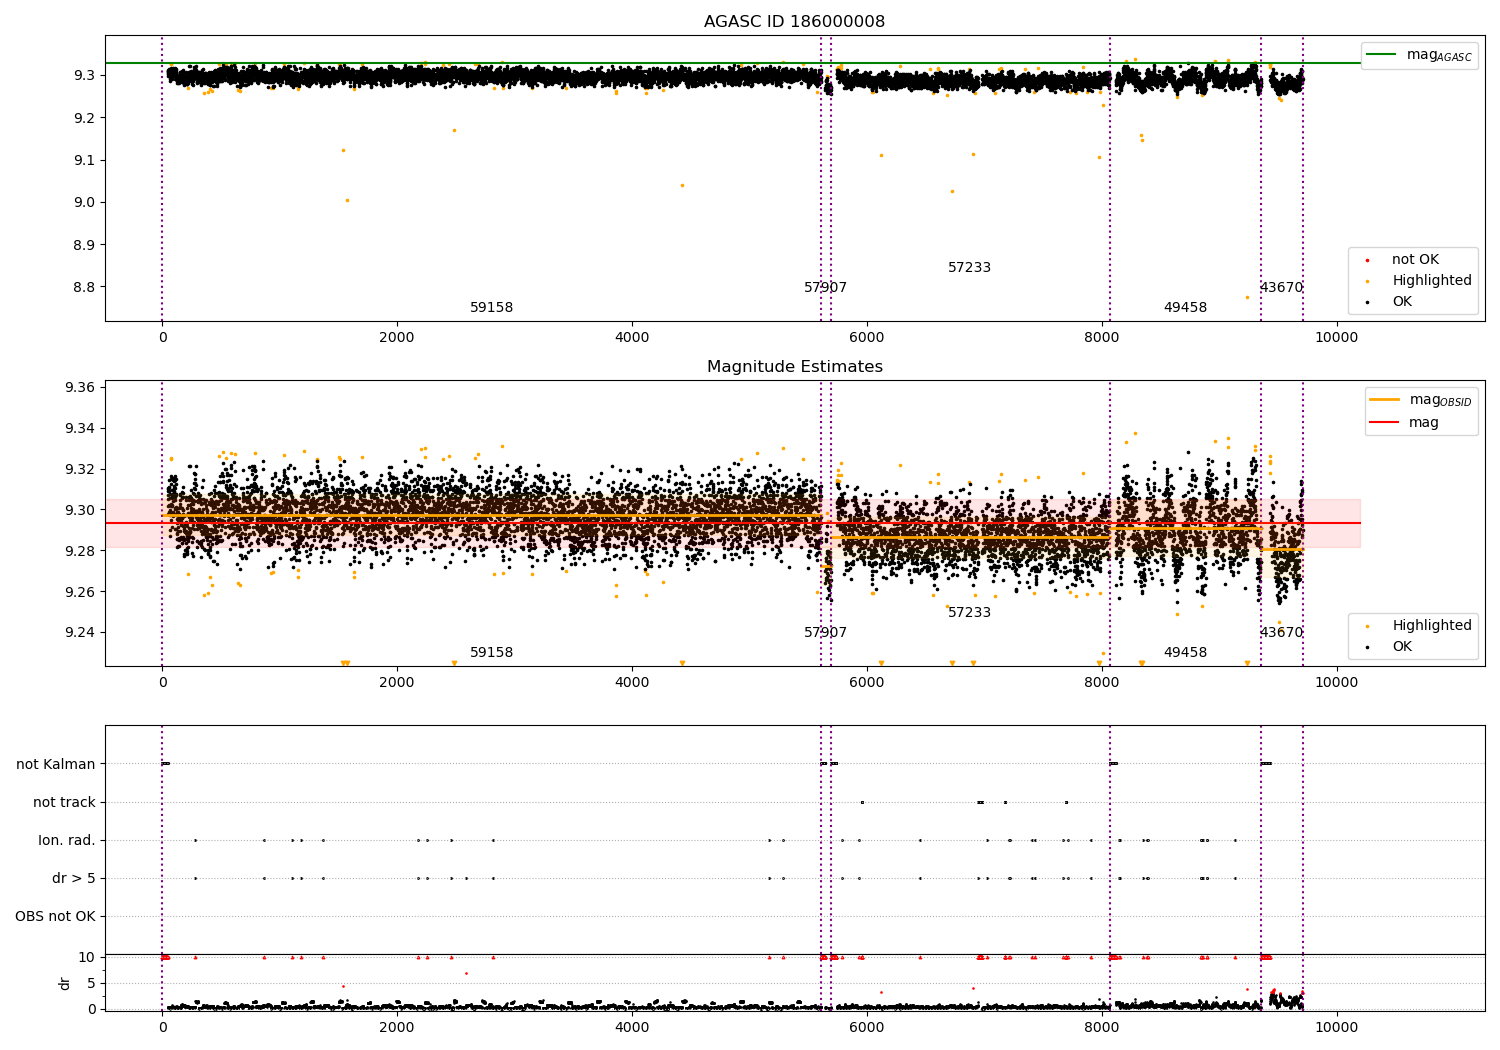Click the title "AGASC ID 186000008"
The image size is (1500, 1050).
(794, 22)
